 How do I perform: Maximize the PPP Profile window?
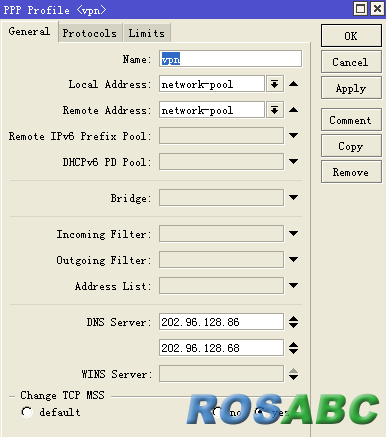(x=361, y=9)
